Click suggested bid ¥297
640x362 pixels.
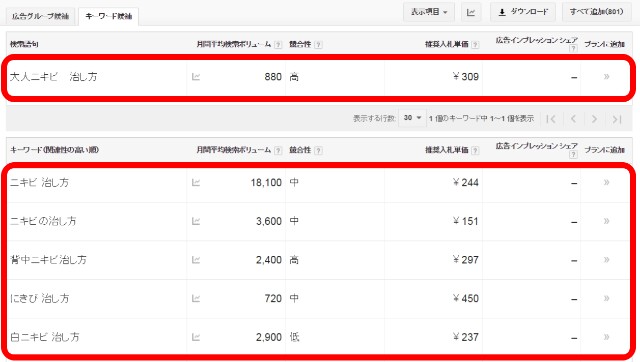pos(466,260)
